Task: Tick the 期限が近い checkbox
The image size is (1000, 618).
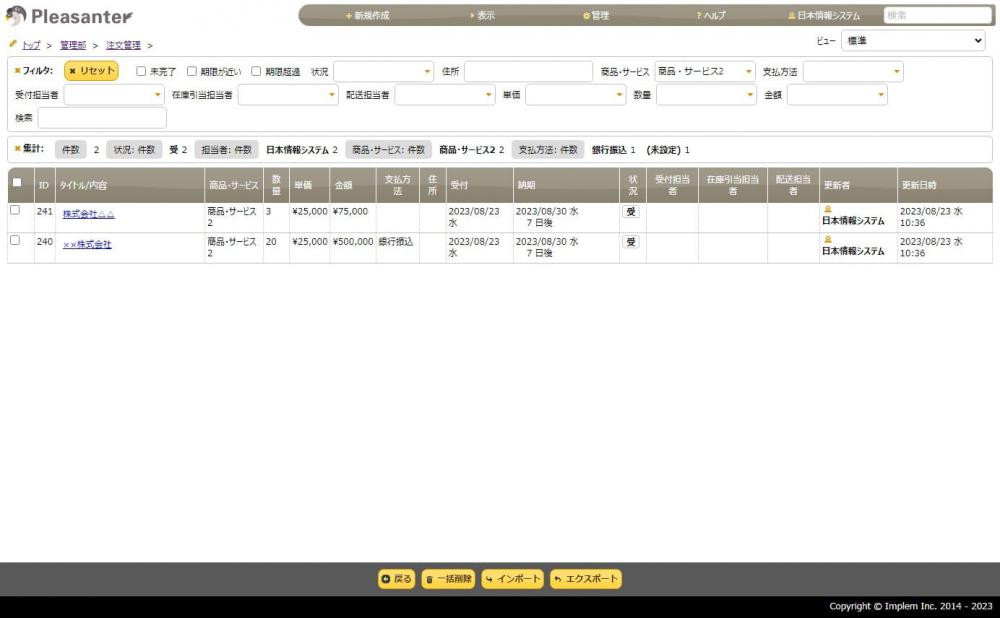Action: (192, 71)
